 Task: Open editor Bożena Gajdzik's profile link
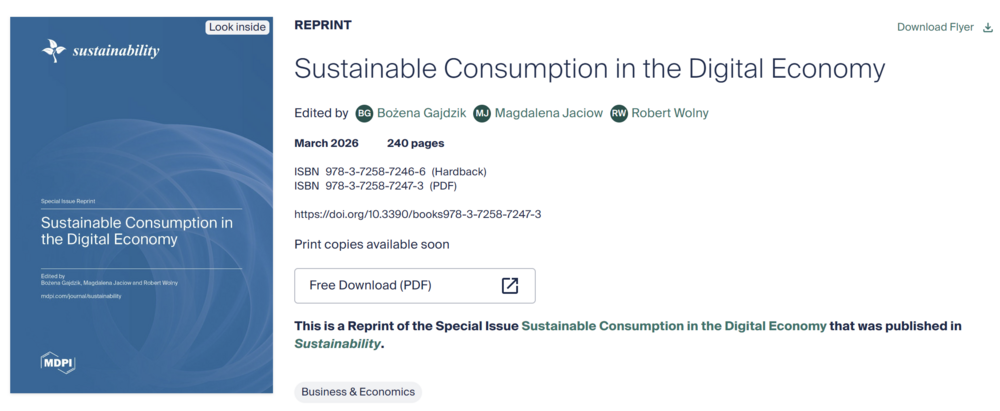point(421,113)
